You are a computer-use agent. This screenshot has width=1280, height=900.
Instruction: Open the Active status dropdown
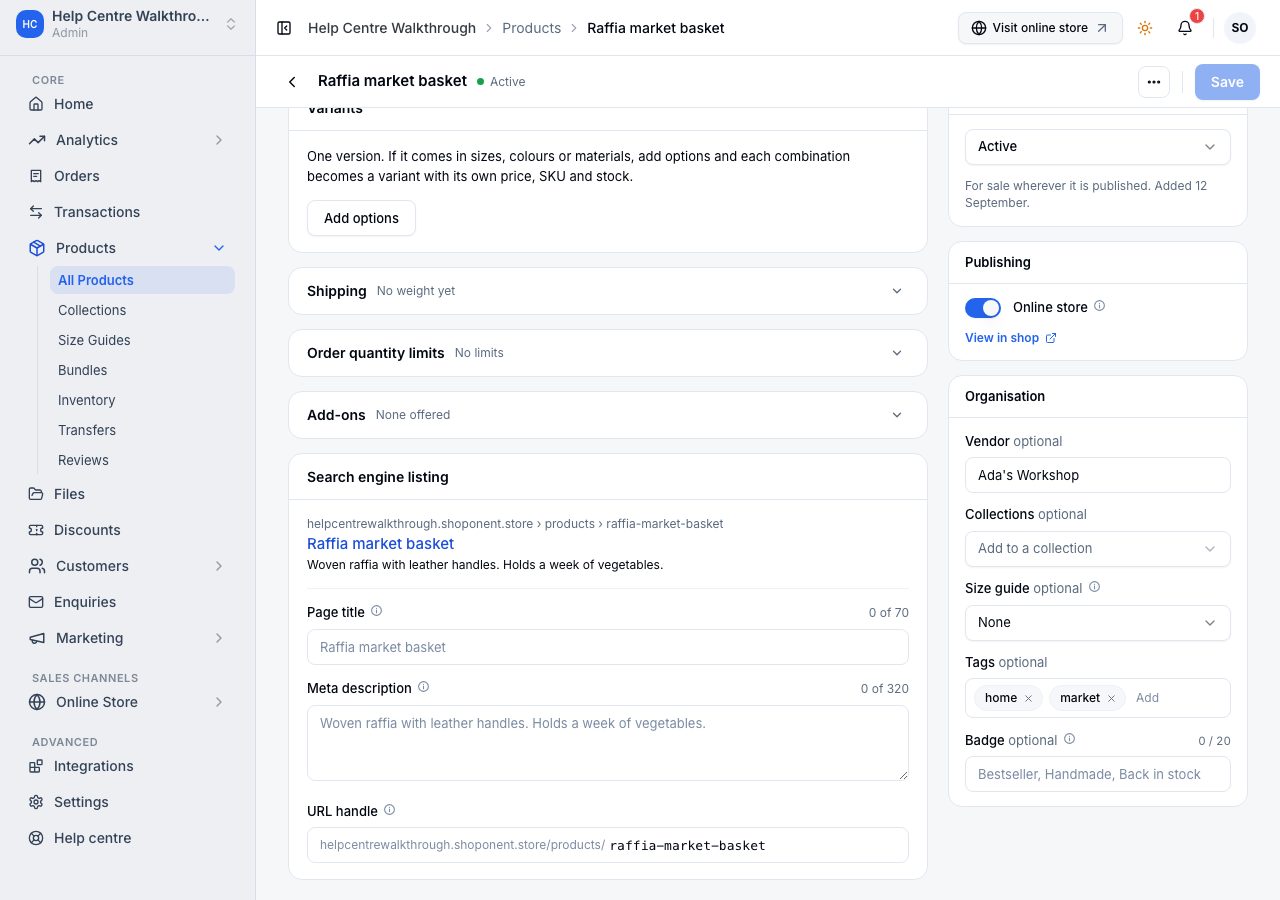click(1098, 147)
